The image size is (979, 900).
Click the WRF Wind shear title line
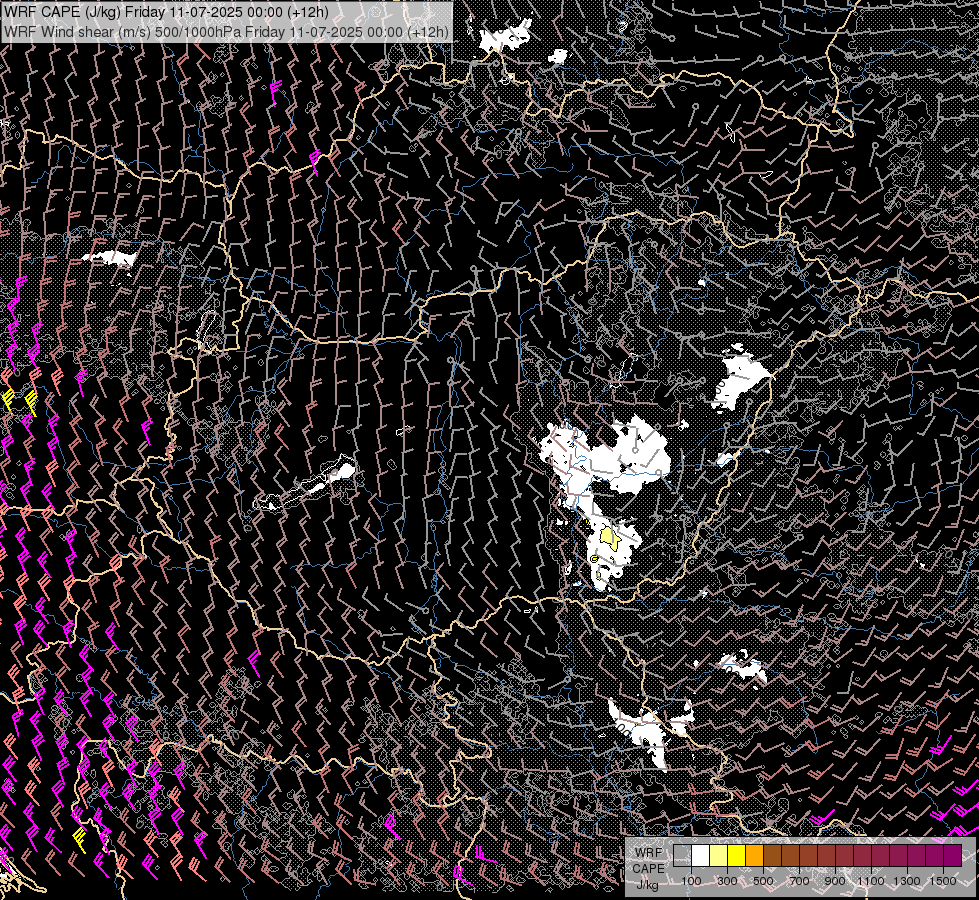pyautogui.click(x=226, y=32)
